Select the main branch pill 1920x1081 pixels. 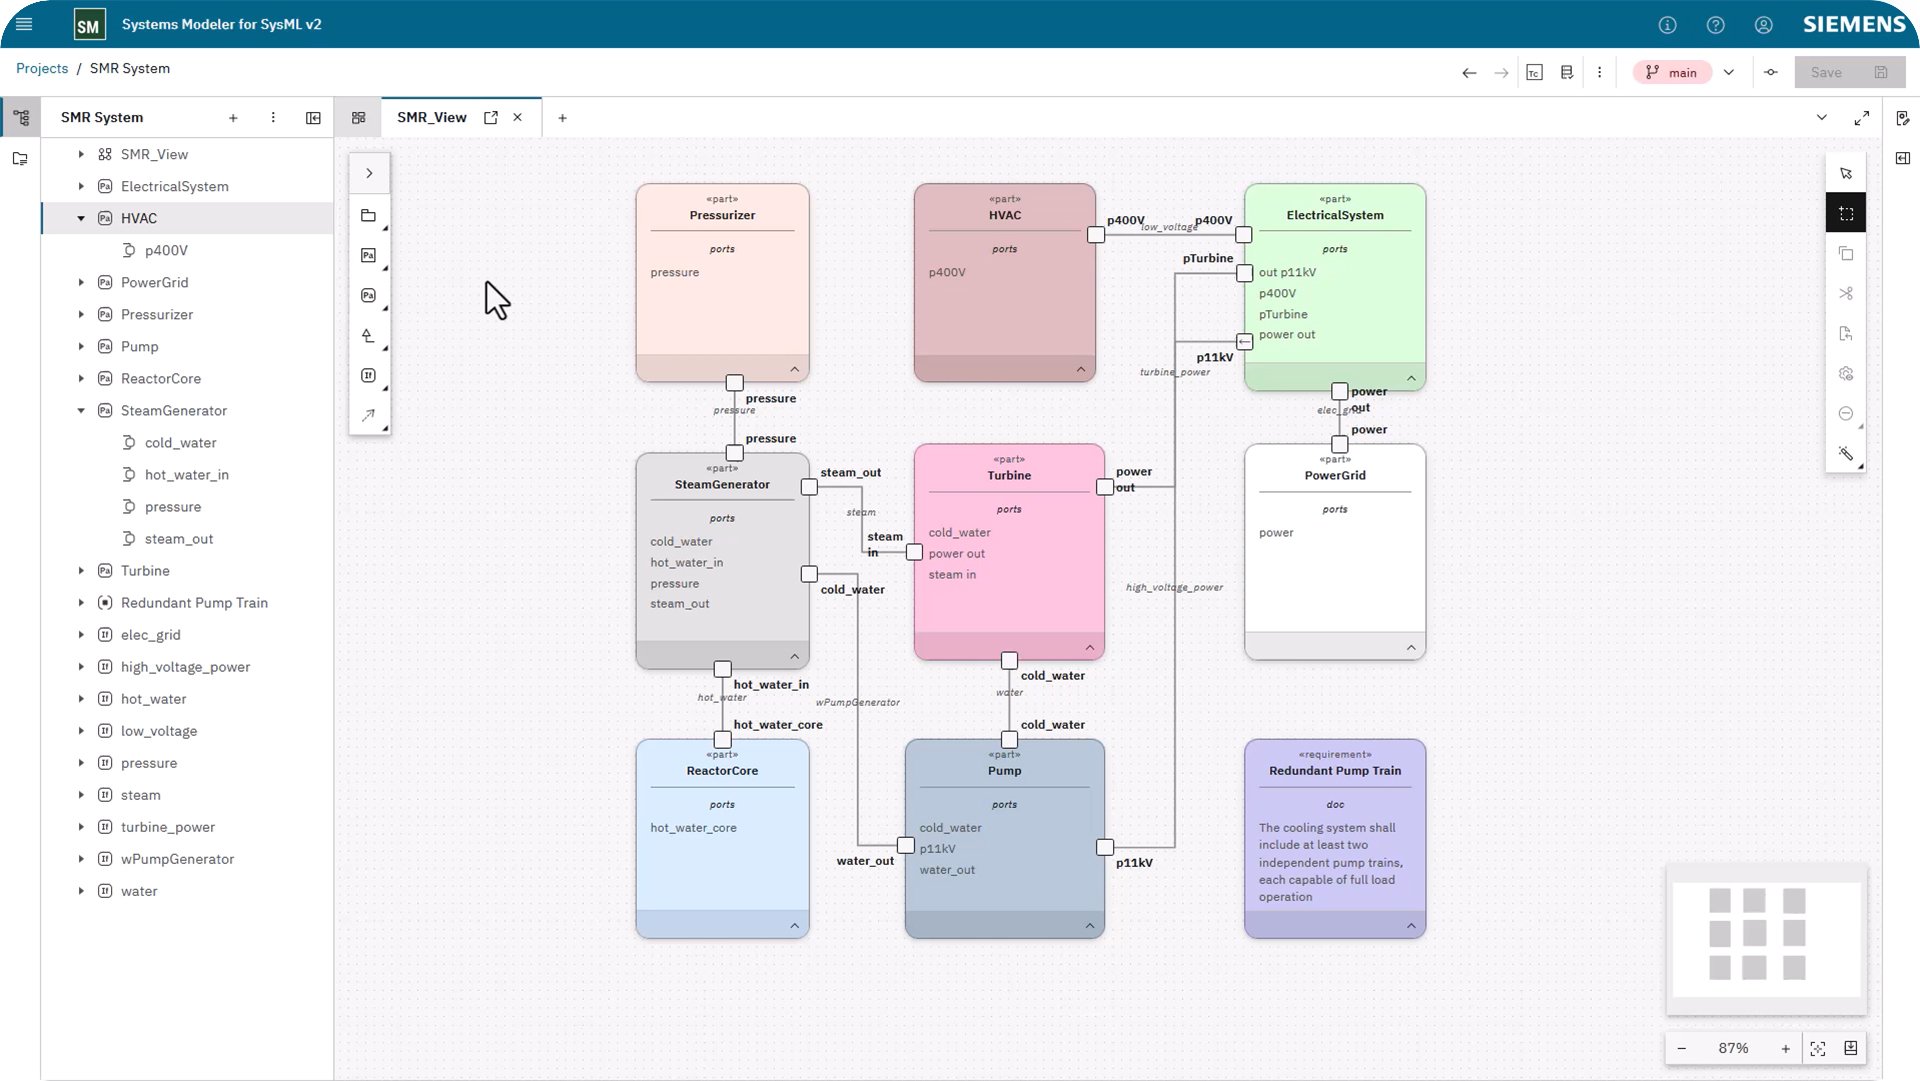[1672, 73]
